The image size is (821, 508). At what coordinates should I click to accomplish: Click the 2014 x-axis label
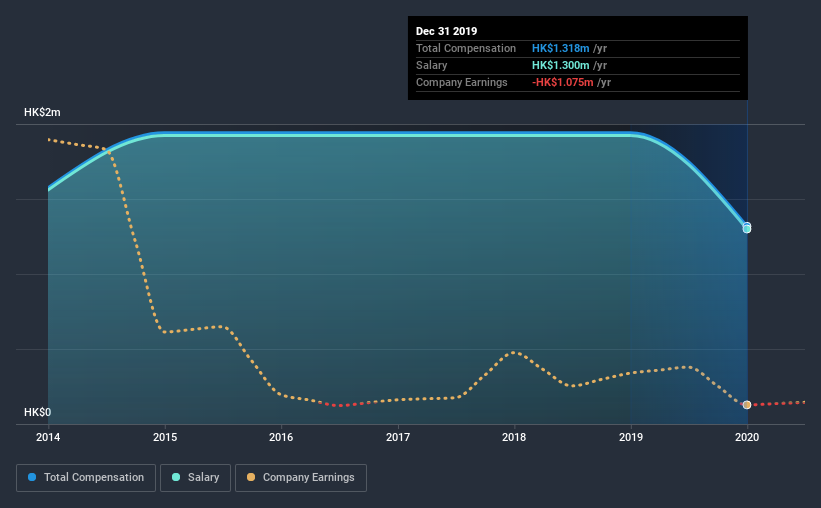(x=48, y=437)
